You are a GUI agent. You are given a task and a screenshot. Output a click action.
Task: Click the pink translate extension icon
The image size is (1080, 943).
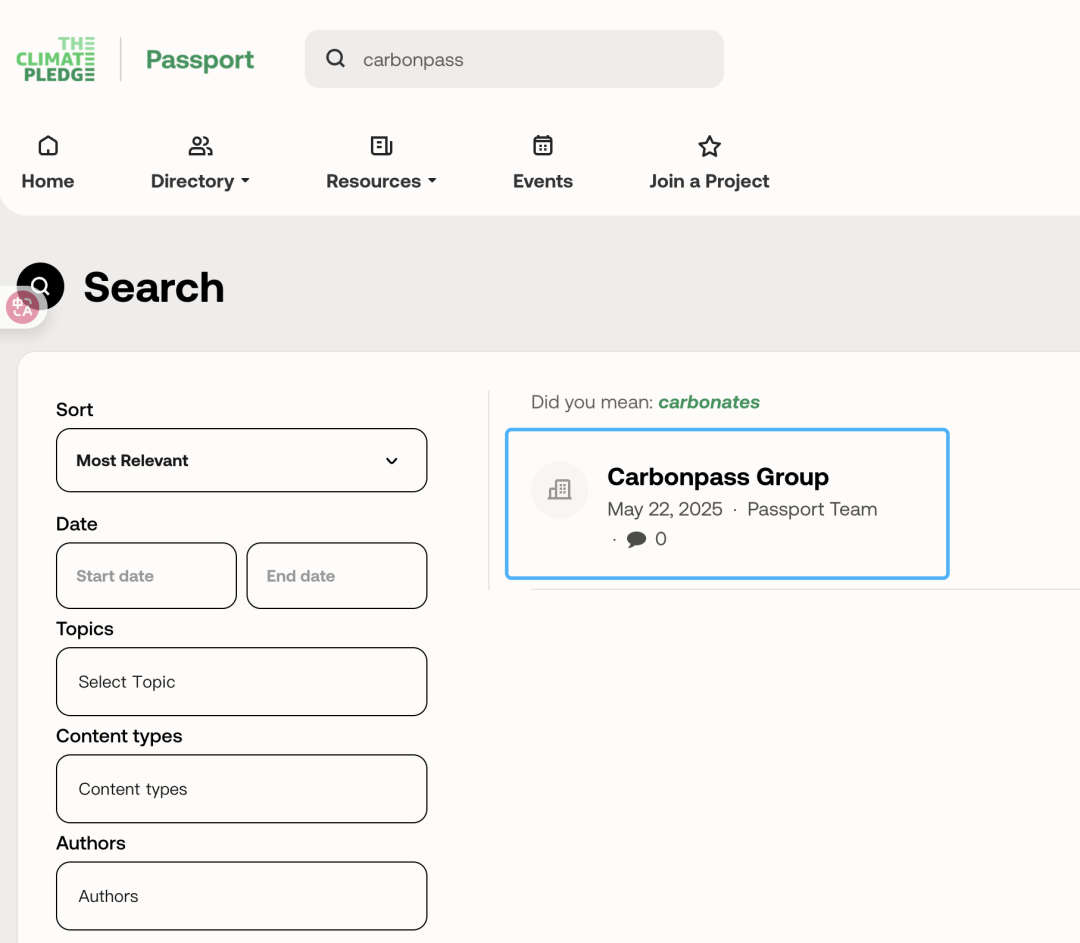pos(22,308)
